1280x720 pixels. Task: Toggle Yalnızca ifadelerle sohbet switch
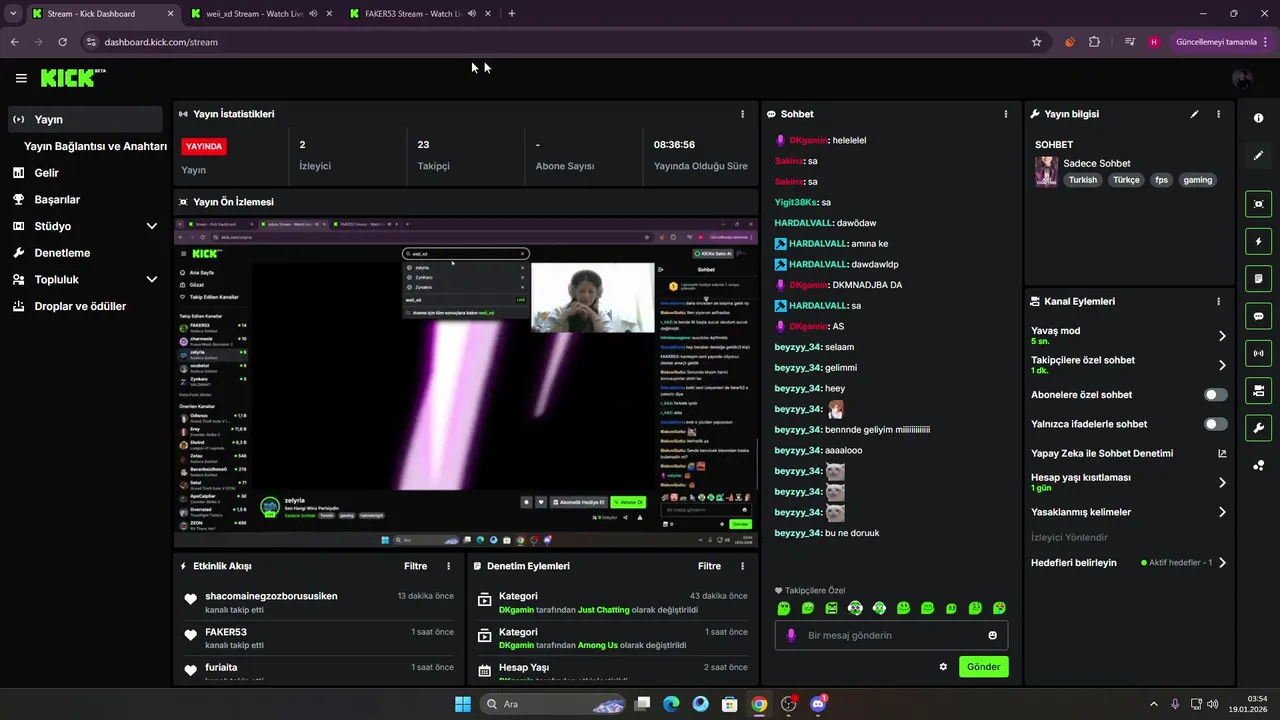point(1216,424)
